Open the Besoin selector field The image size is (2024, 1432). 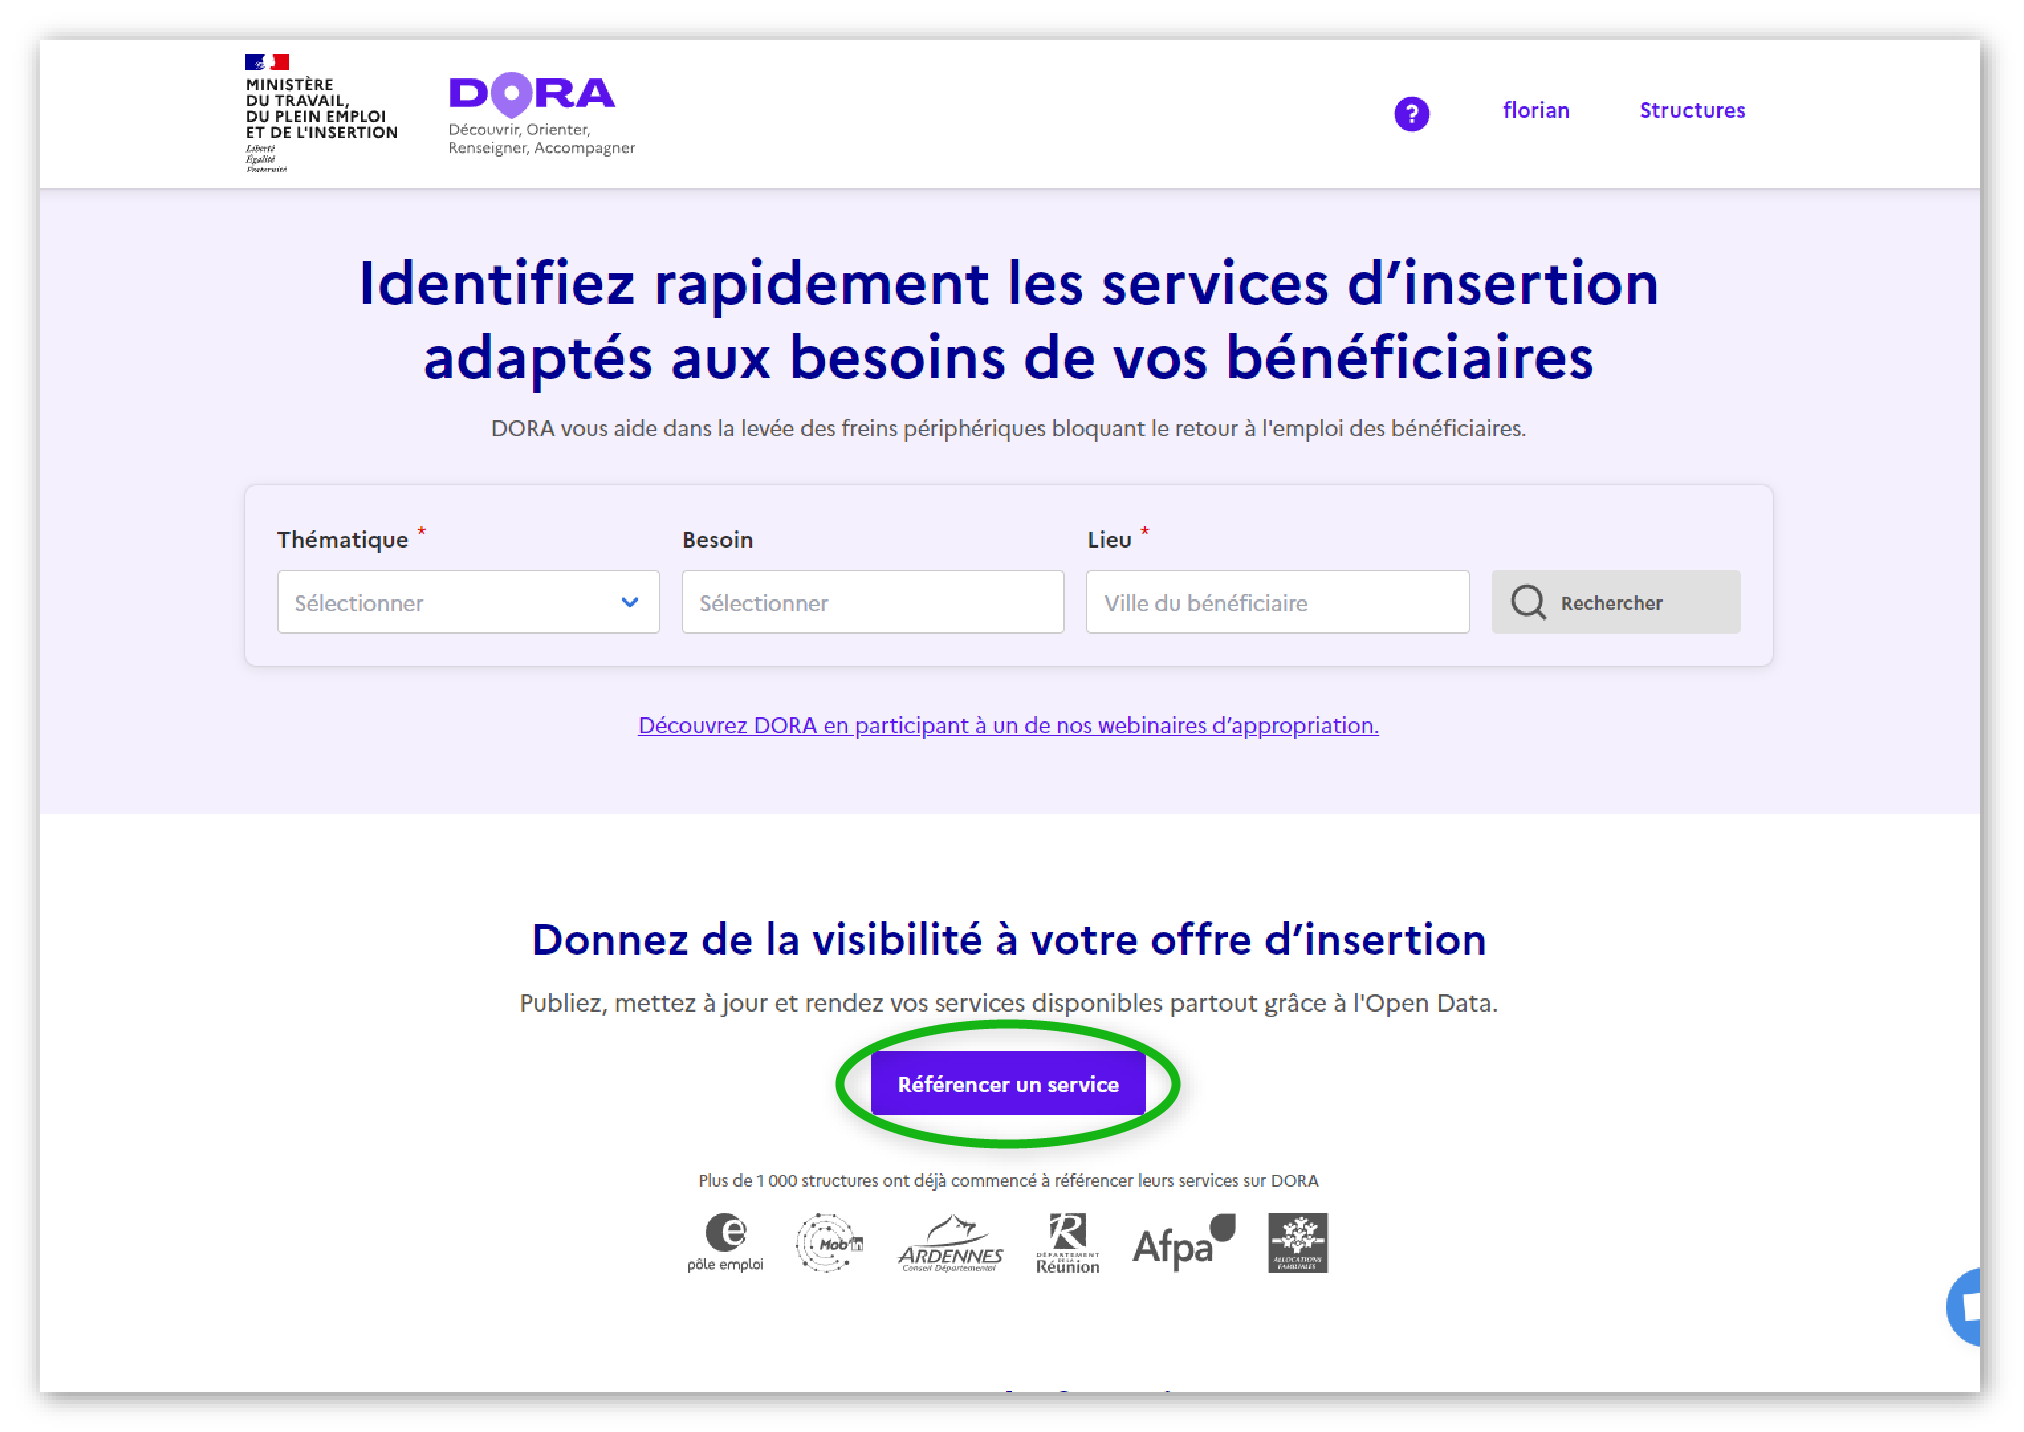tap(872, 602)
